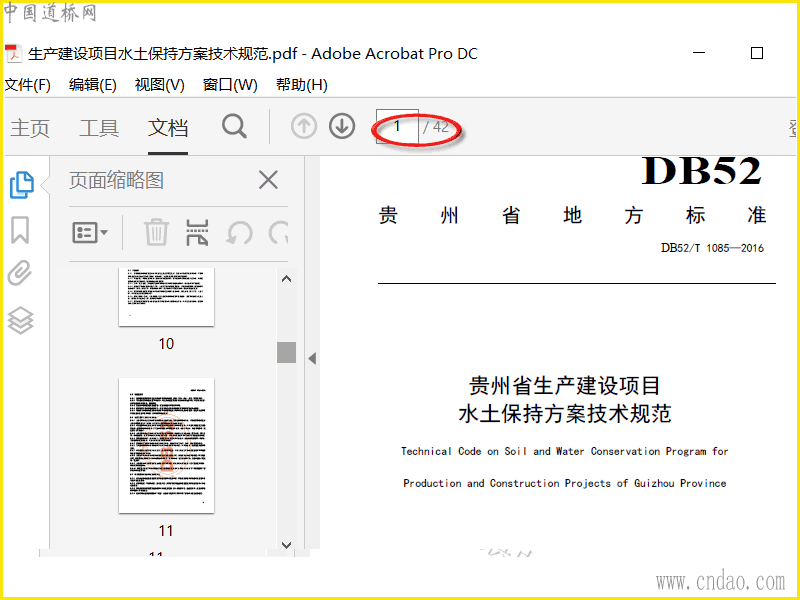Click the DB52 heading text
Viewport: 800px width, 600px height.
coord(702,171)
